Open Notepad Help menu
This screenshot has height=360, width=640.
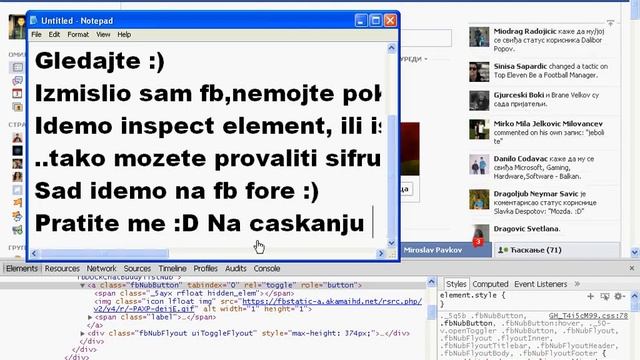(124, 35)
